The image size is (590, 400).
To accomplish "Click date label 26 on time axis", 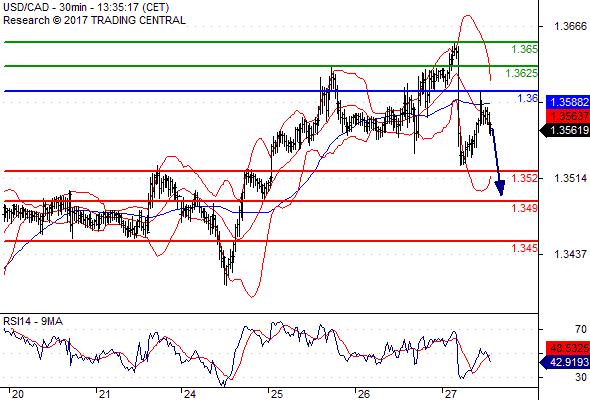I will tap(363, 394).
